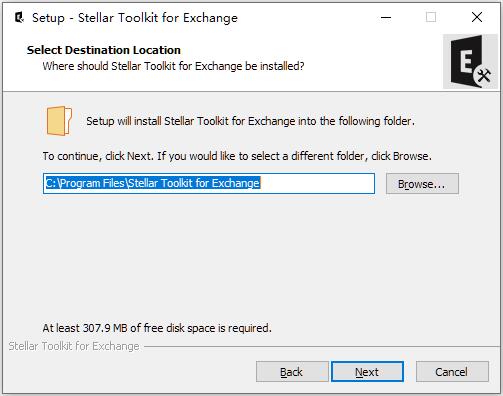Image resolution: width=503 pixels, height=396 pixels.
Task: Click the installation path text field
Action: point(209,183)
